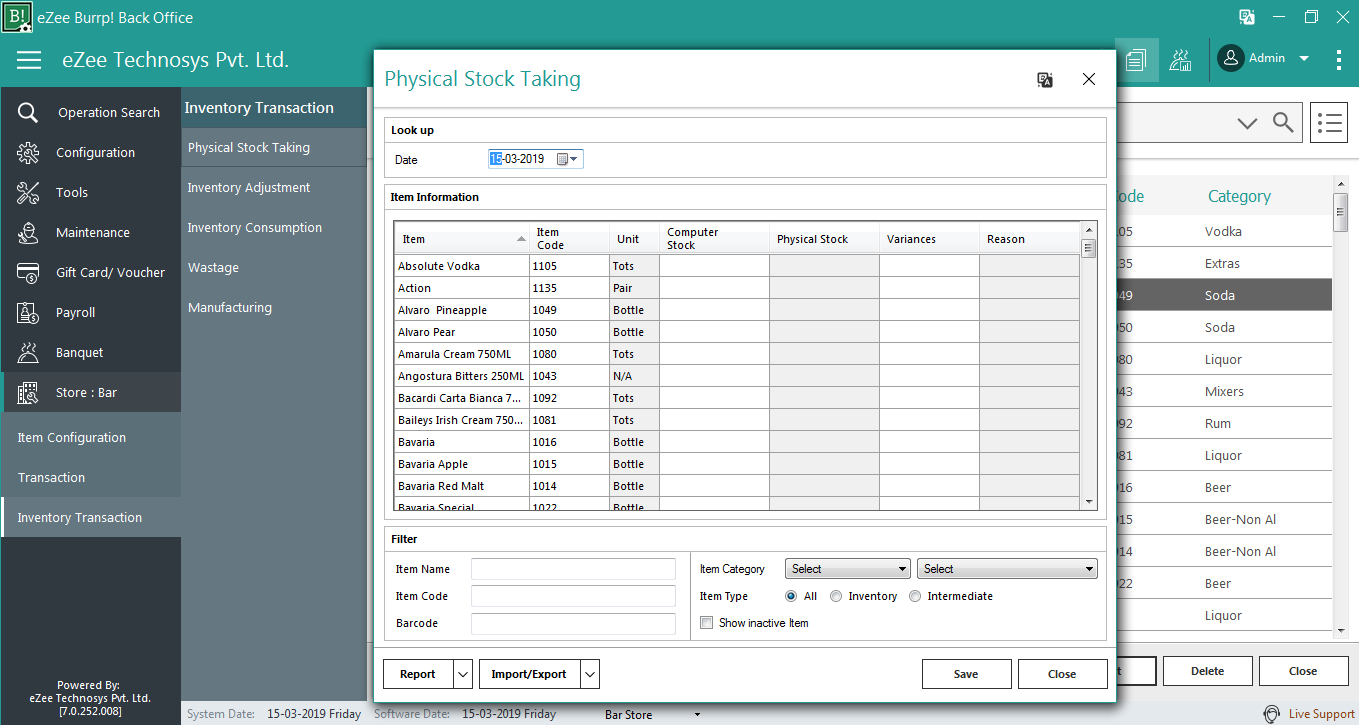Click Close in the background window
1359x725 pixels.
point(1303,671)
